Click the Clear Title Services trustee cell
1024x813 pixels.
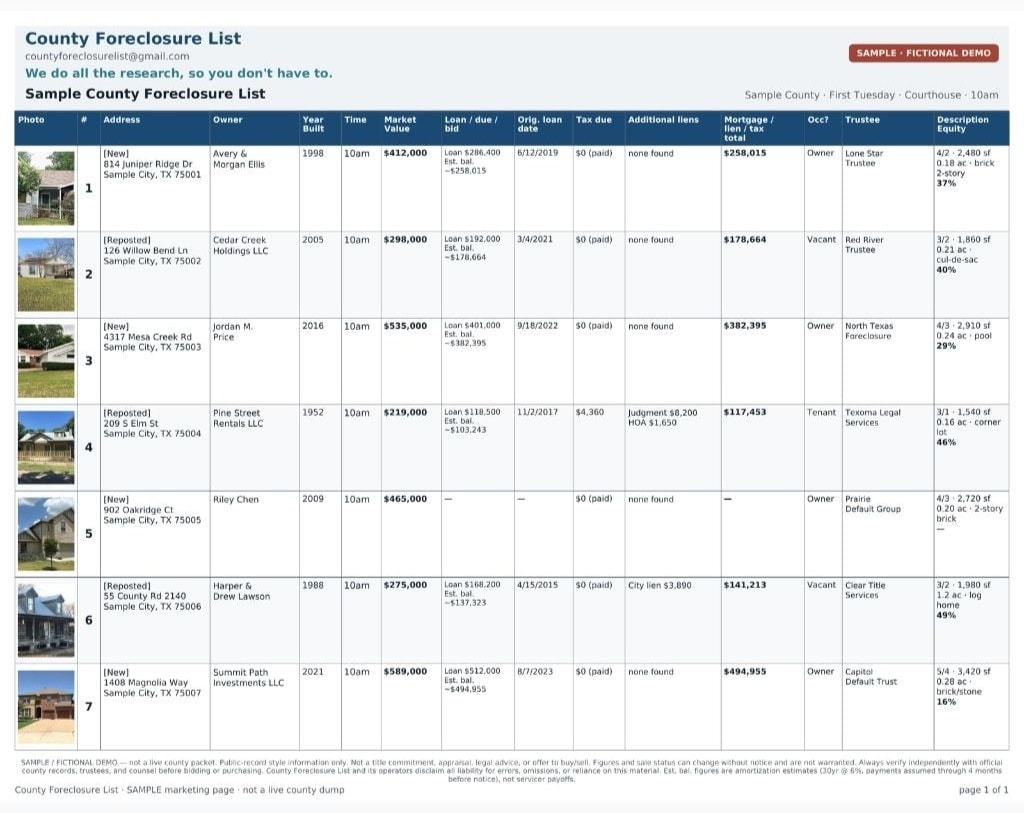click(x=865, y=590)
